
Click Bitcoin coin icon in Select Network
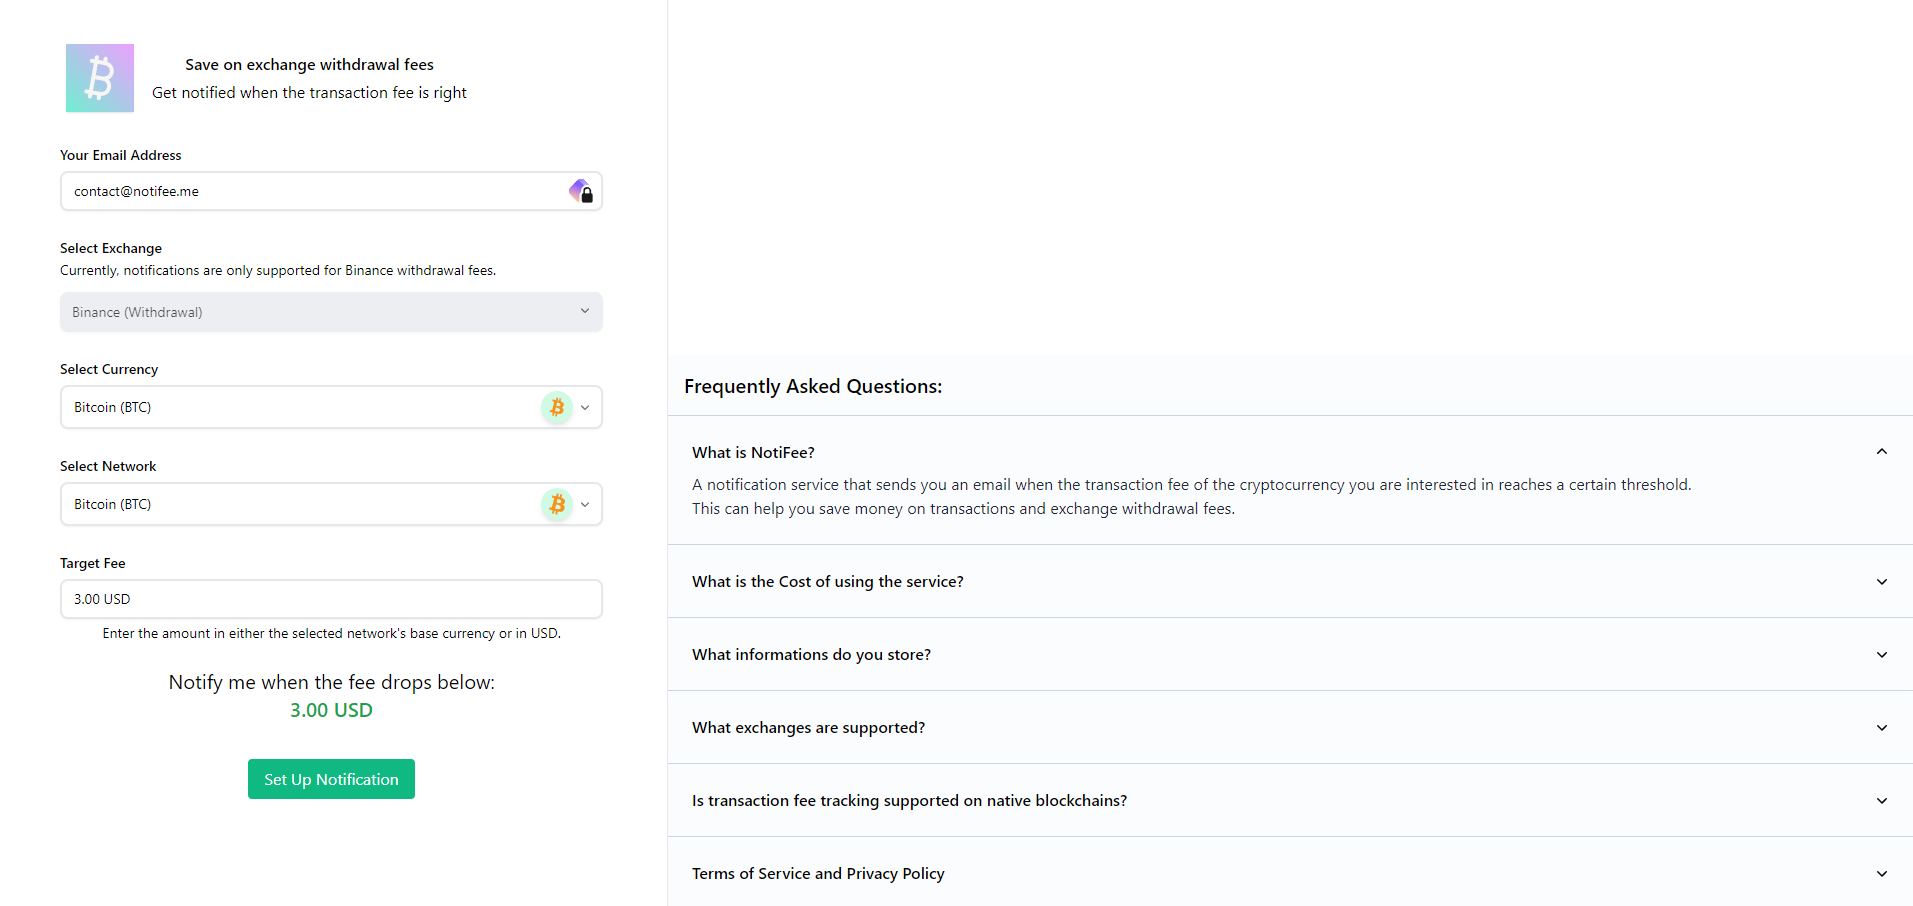coord(557,504)
